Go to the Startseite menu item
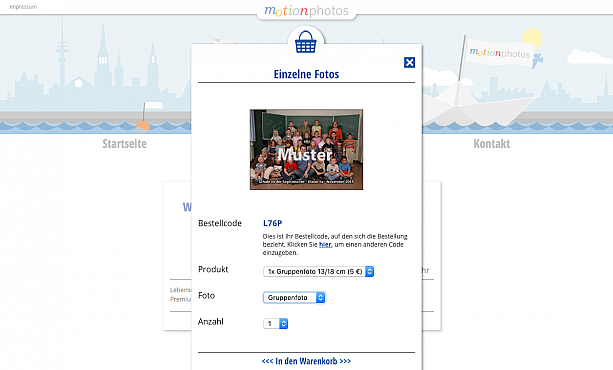This screenshot has width=613, height=370. [x=124, y=144]
